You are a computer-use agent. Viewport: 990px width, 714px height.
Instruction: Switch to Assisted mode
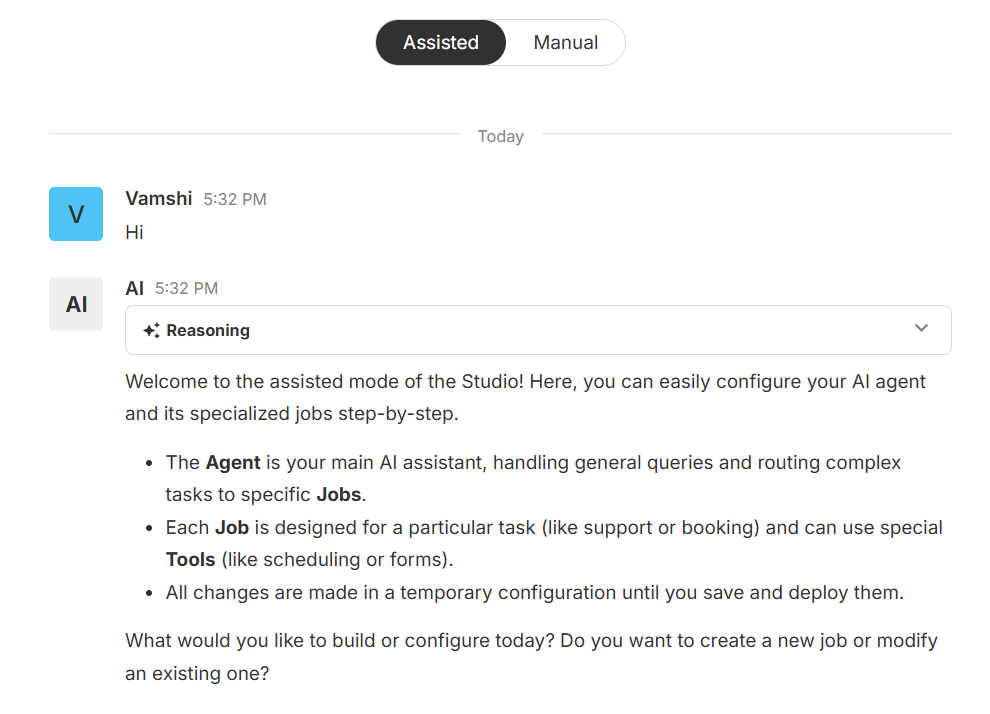pos(441,43)
